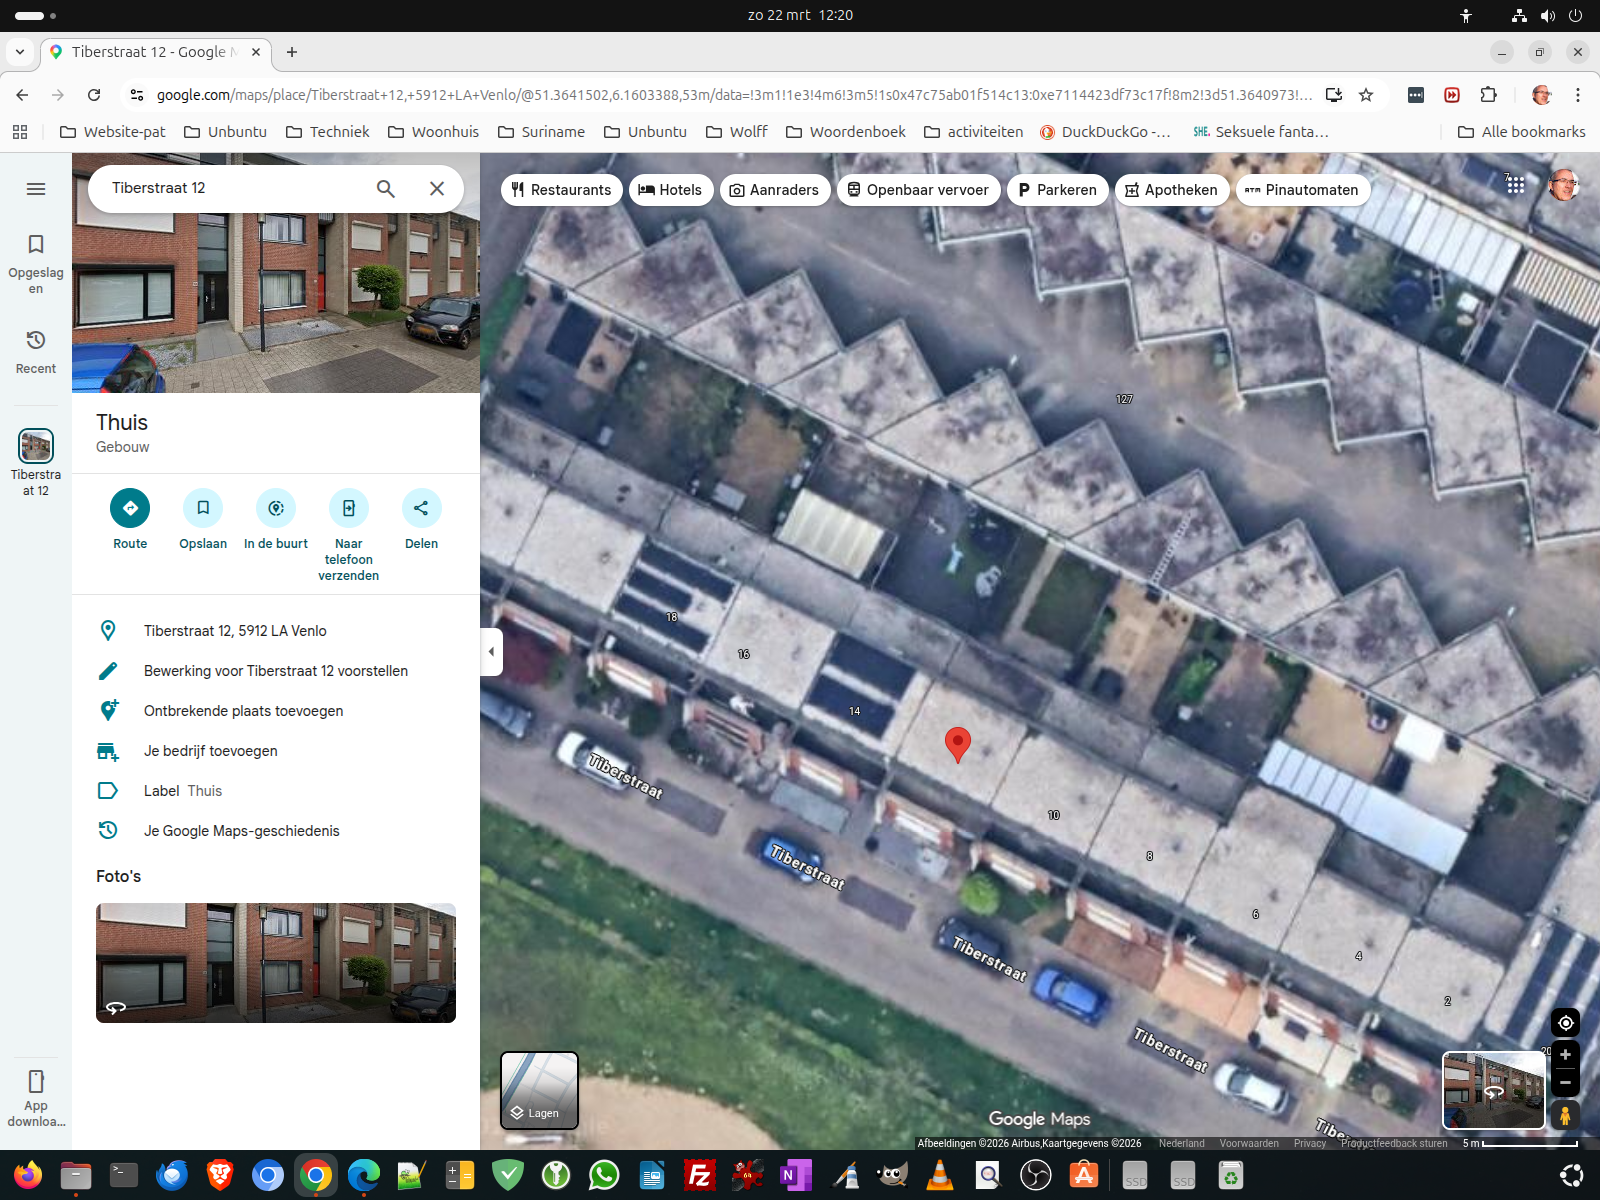Toggle map layers with Lagen button
This screenshot has width=1600, height=1200.
click(539, 1090)
